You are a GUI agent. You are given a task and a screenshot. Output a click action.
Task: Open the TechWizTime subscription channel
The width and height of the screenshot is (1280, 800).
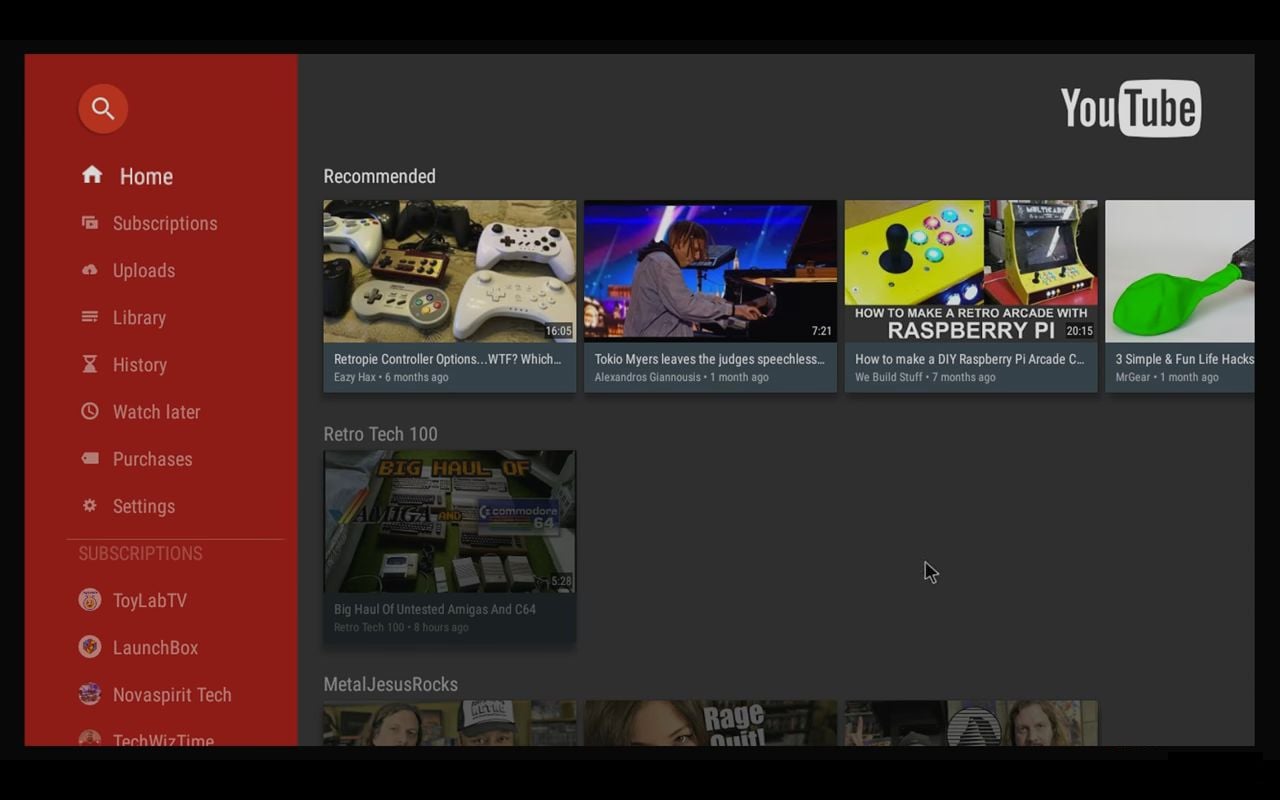(162, 739)
